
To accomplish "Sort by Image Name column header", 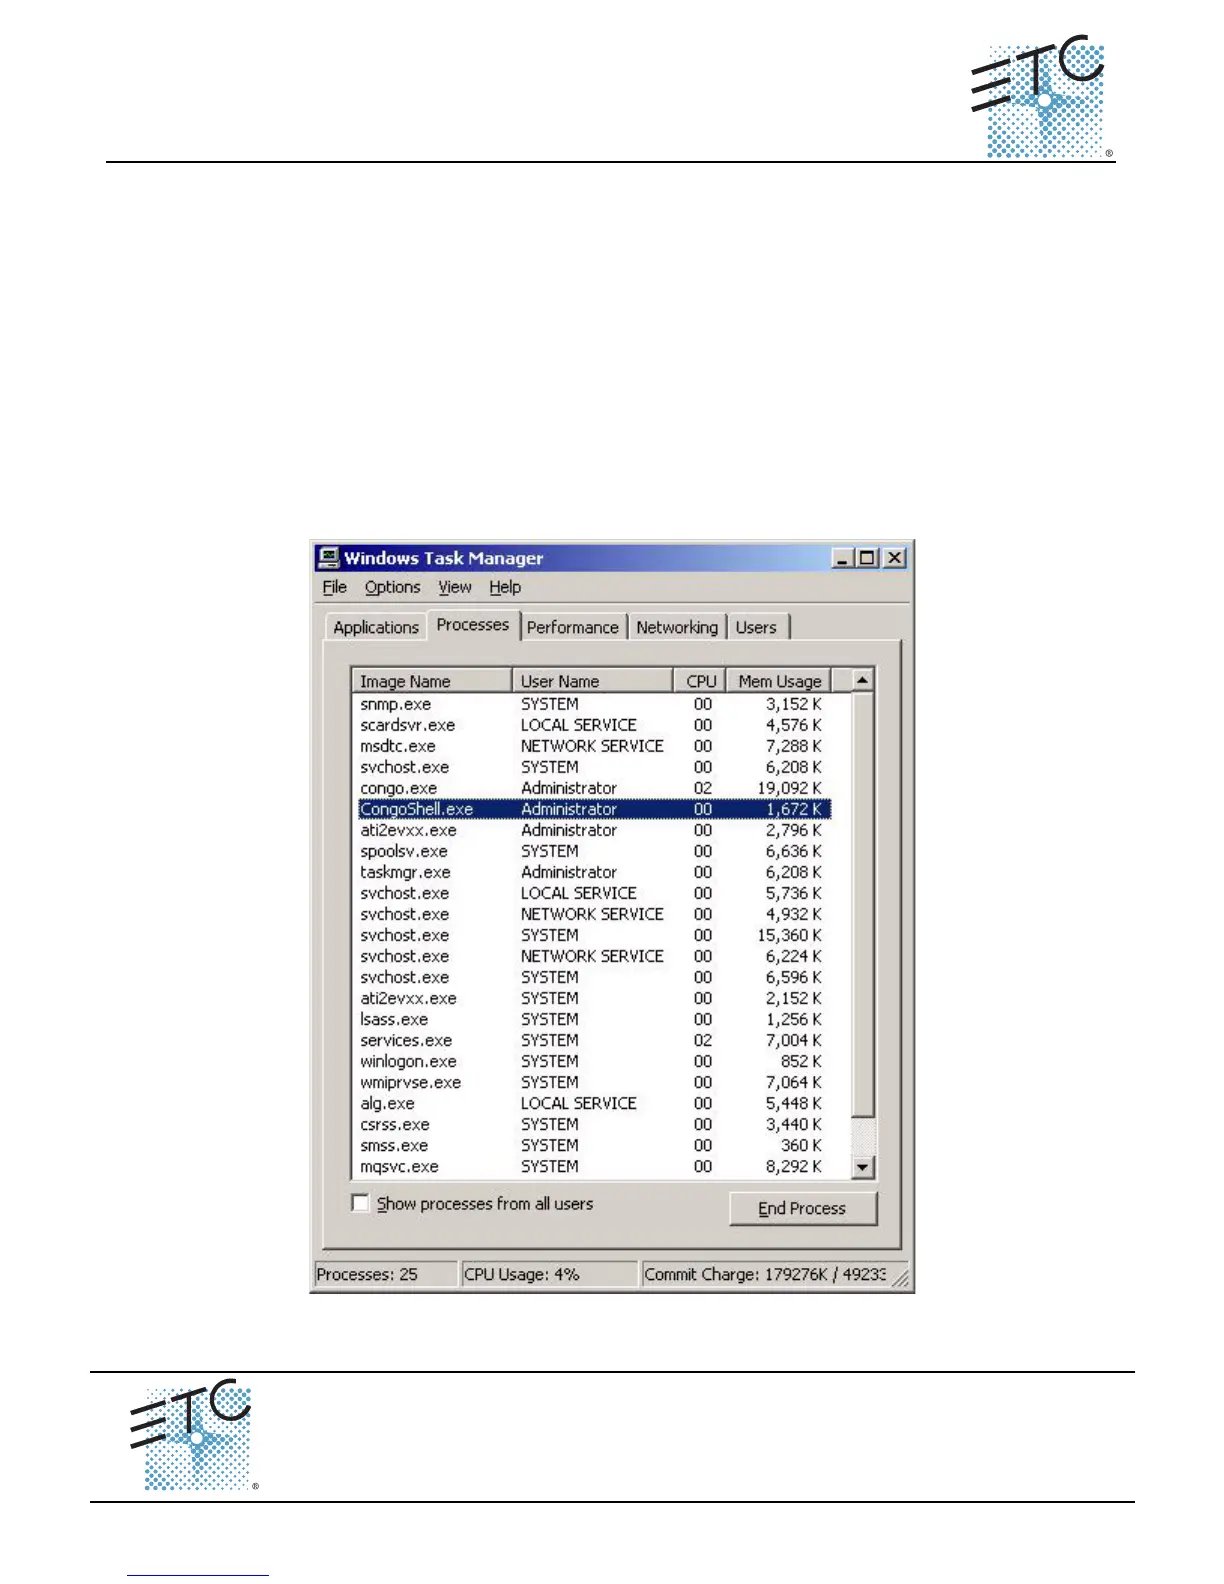I will point(432,681).
